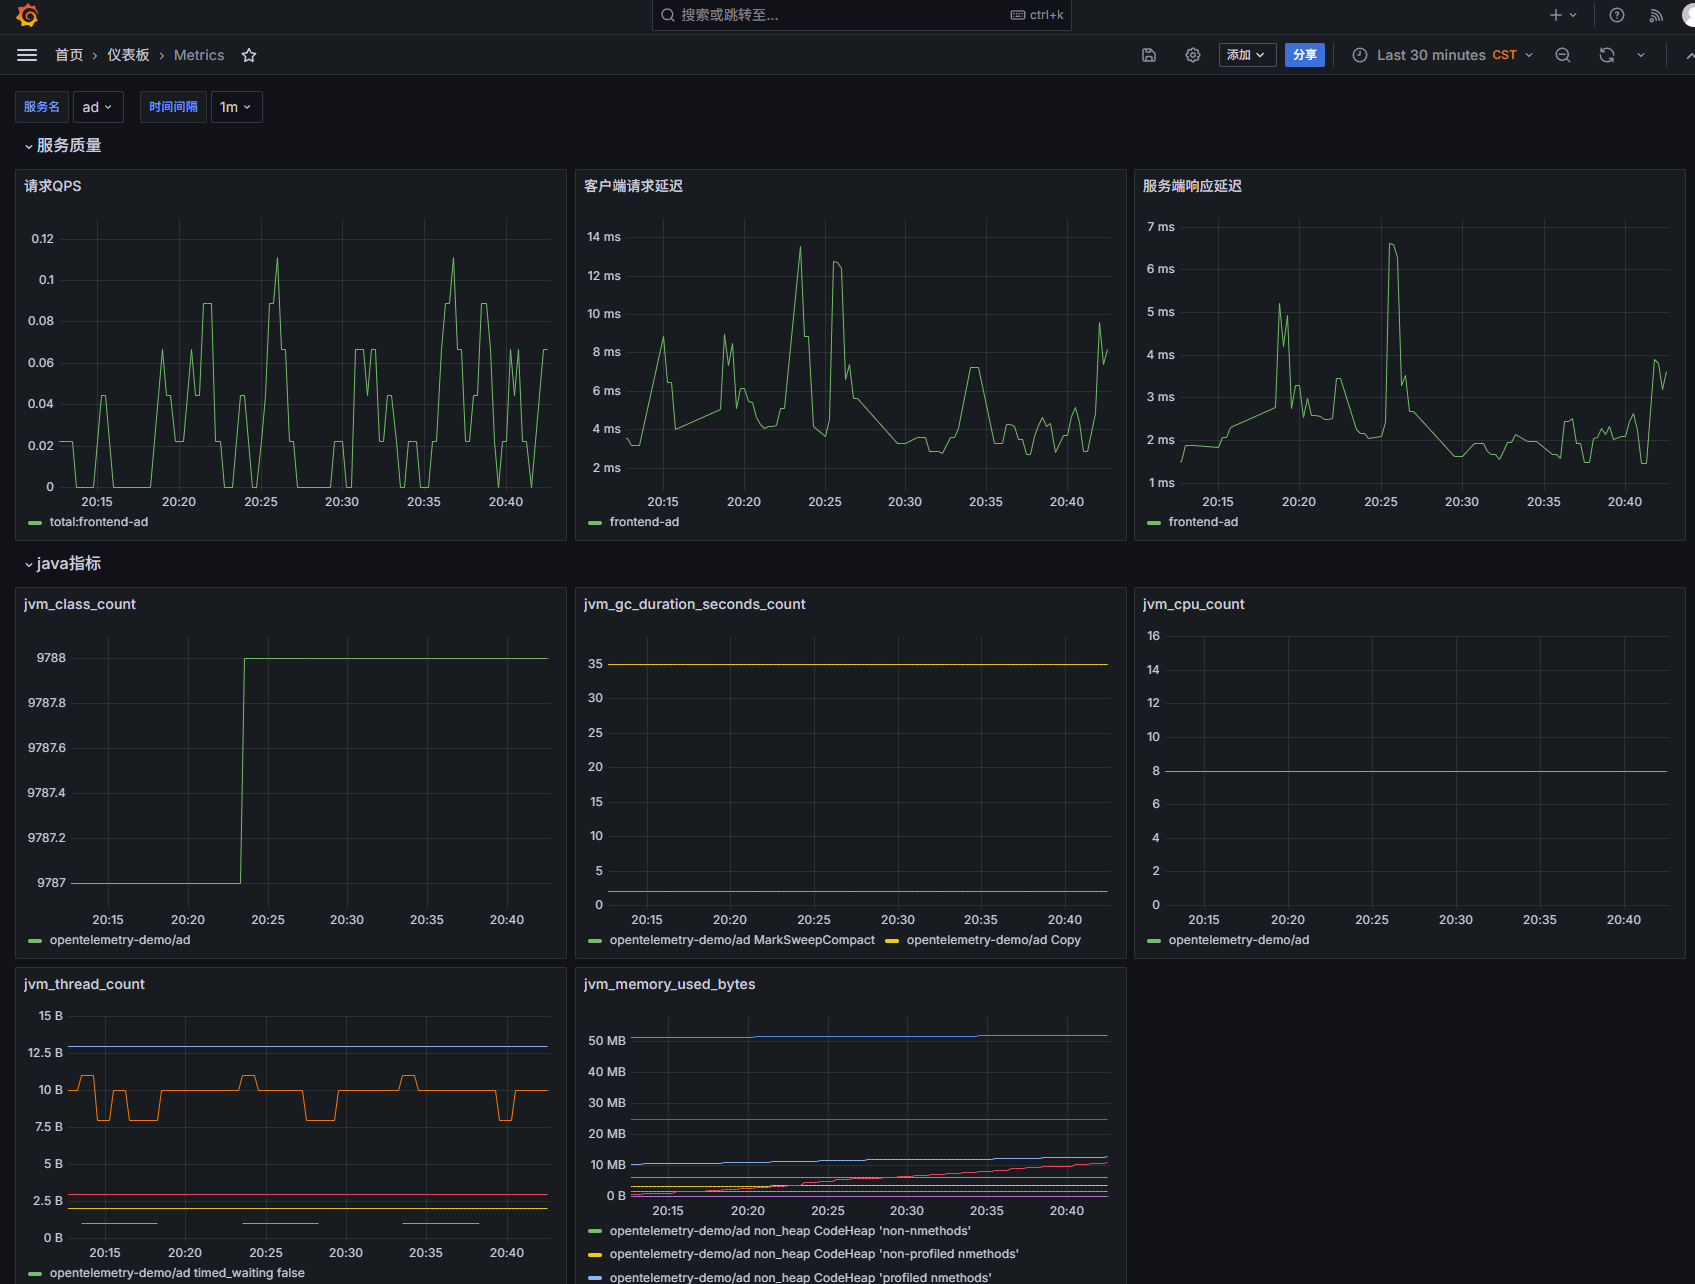Open dashboard settings gear
This screenshot has height=1284, width=1695.
pyautogui.click(x=1193, y=55)
